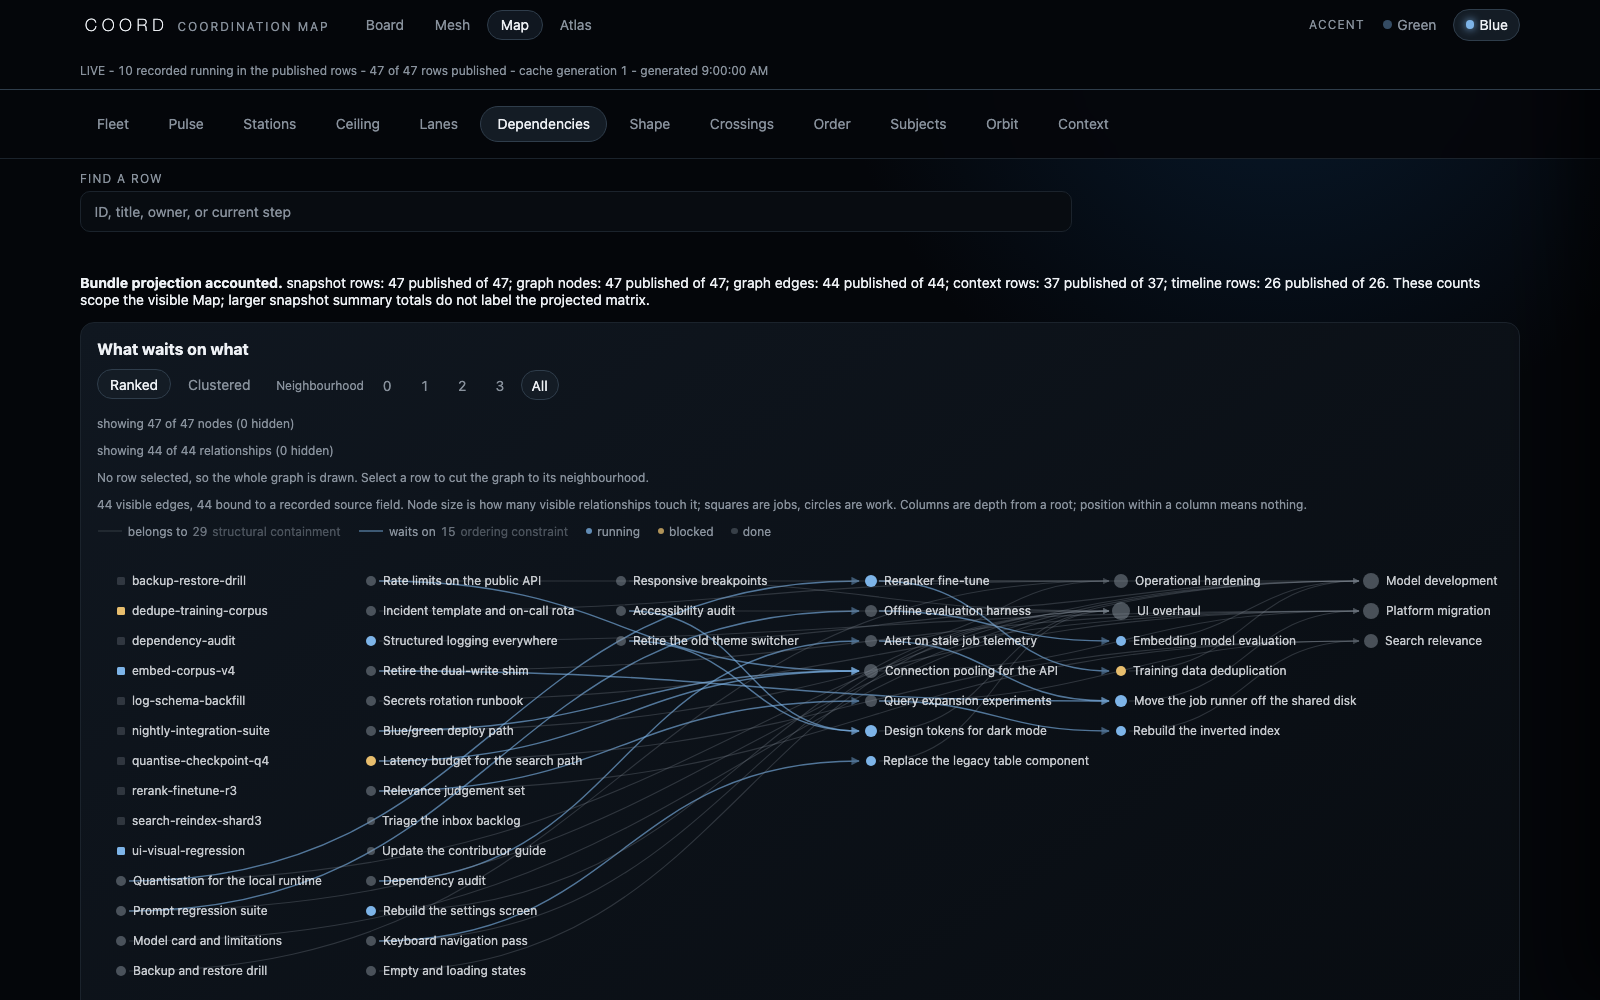1600x1000 pixels.
Task: Choose the Blue accent
Action: pyautogui.click(x=1486, y=25)
